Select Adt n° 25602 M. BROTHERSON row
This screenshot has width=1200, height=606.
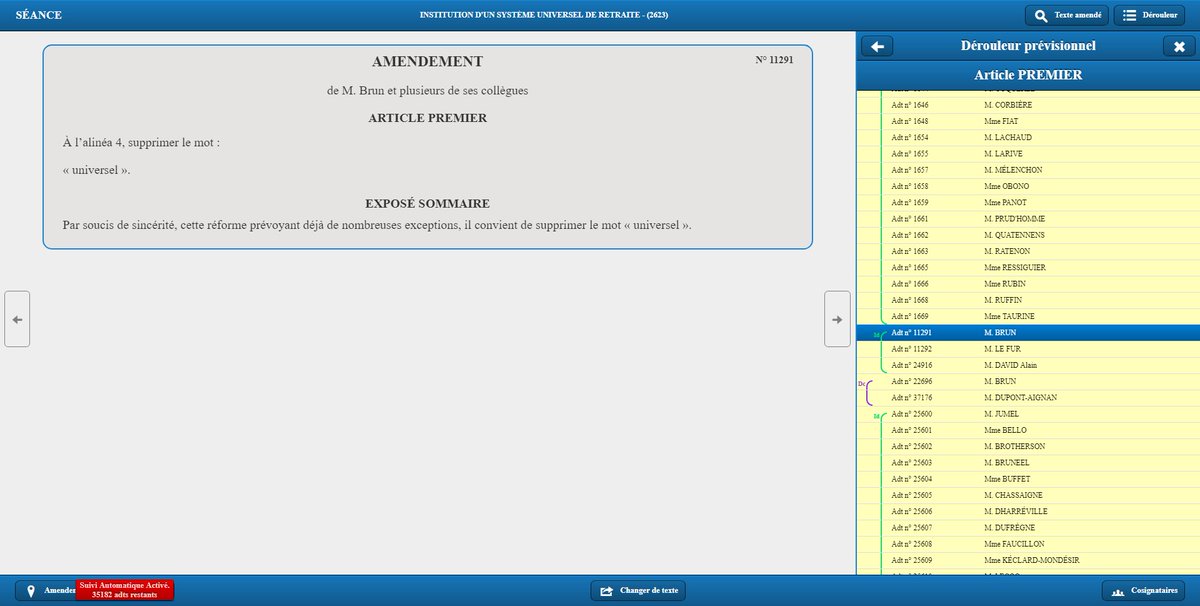[1028, 446]
